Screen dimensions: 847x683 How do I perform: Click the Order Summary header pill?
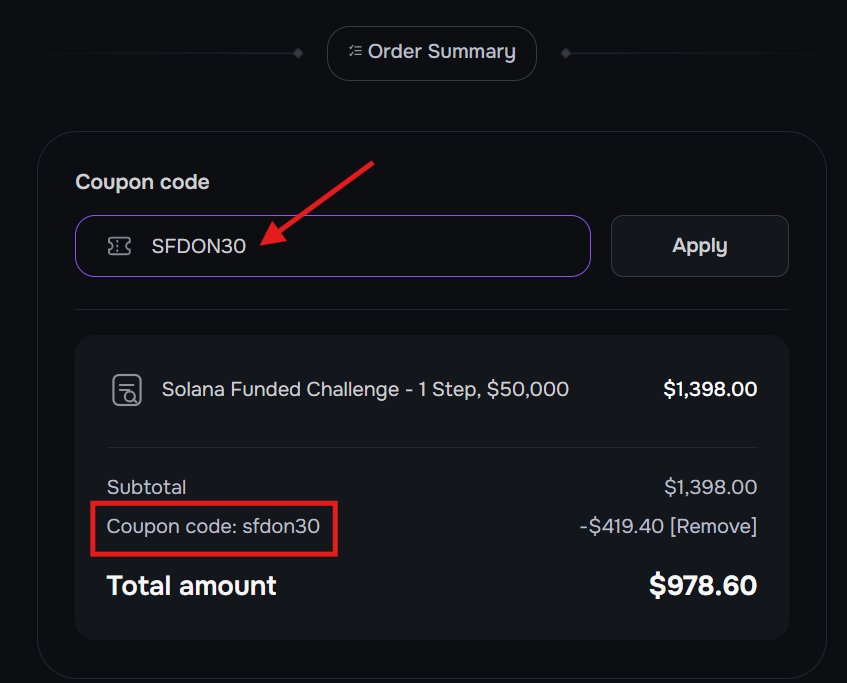431,52
